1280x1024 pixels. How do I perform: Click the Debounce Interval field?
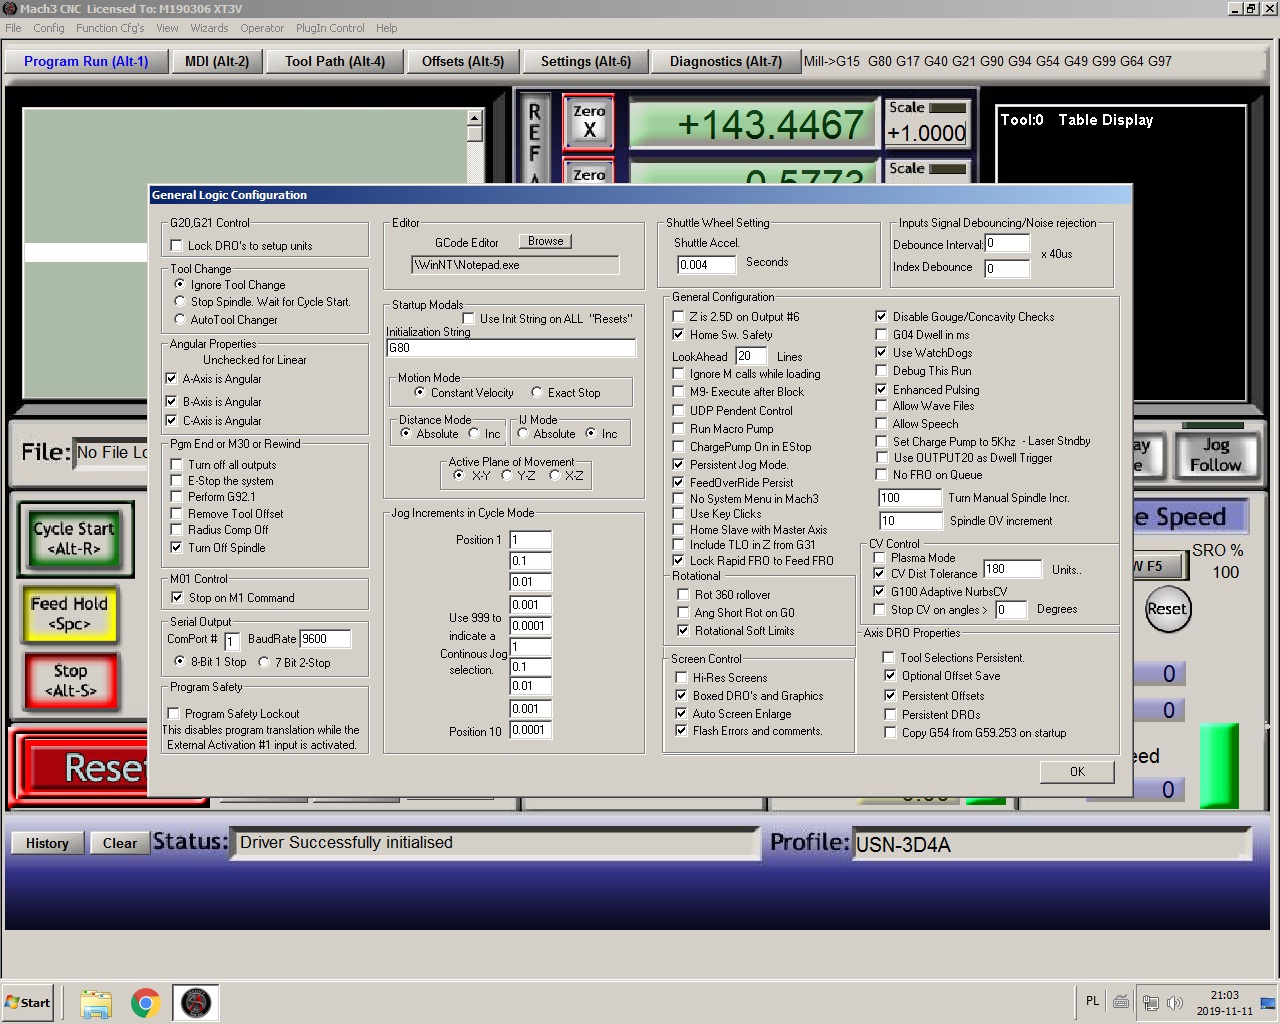[1007, 243]
